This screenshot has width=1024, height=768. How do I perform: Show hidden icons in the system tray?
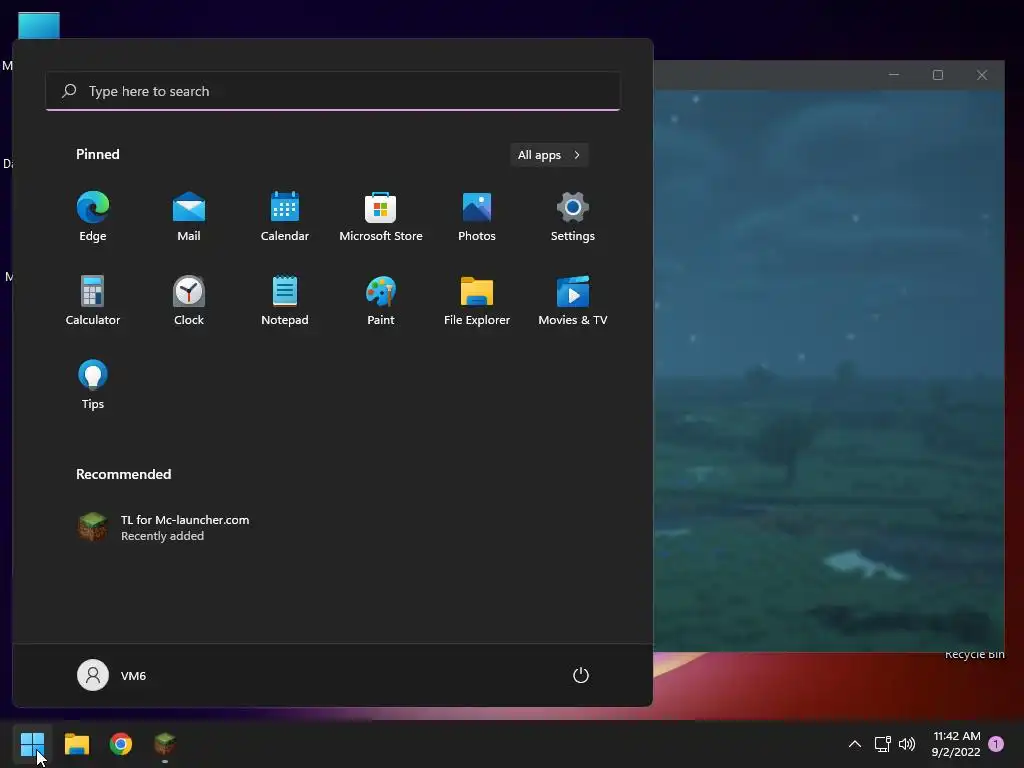click(x=854, y=744)
